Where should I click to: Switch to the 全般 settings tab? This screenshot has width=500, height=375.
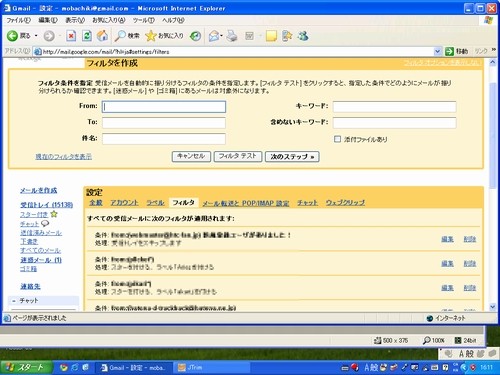(96, 203)
